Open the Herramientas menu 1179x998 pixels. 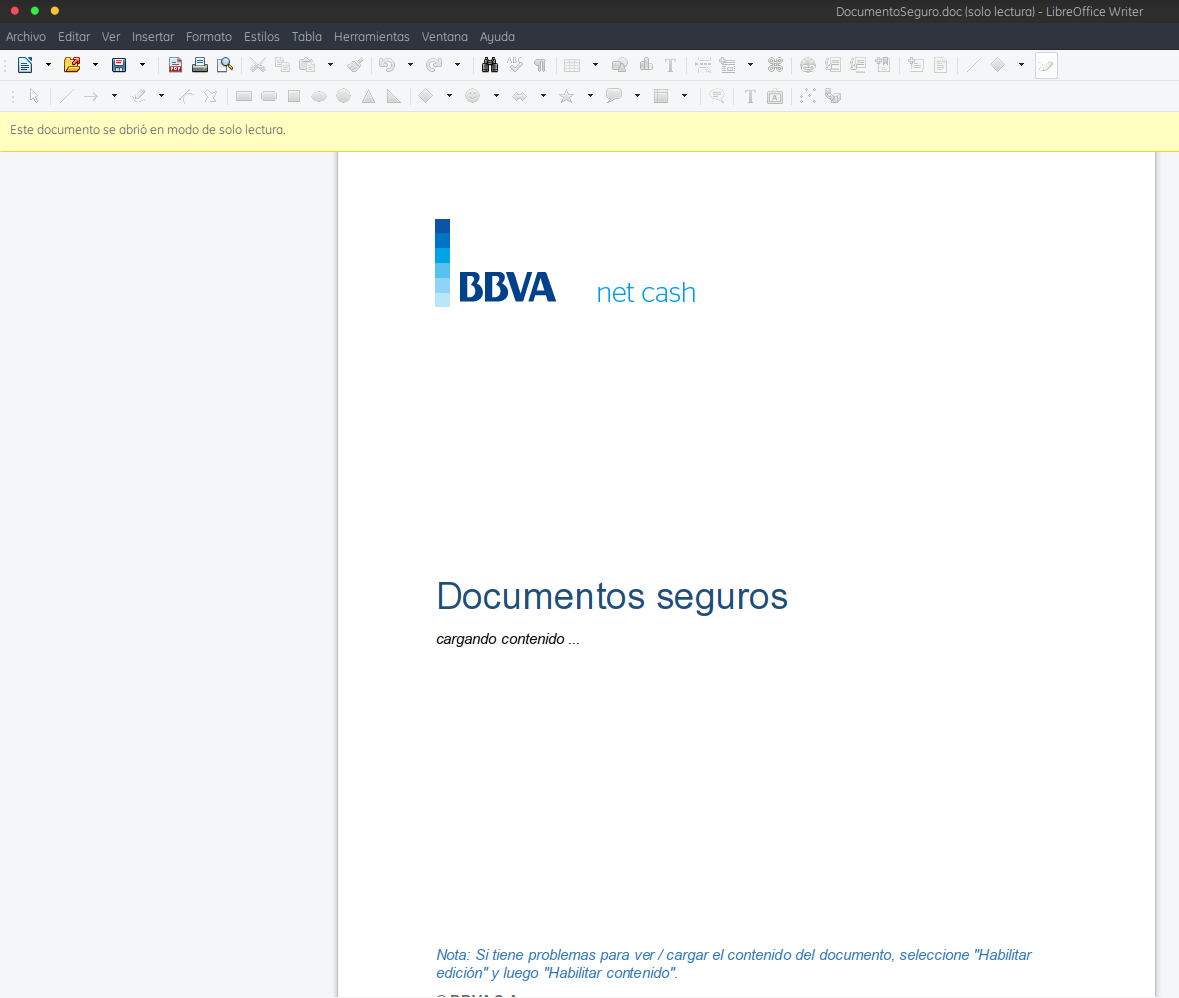371,37
